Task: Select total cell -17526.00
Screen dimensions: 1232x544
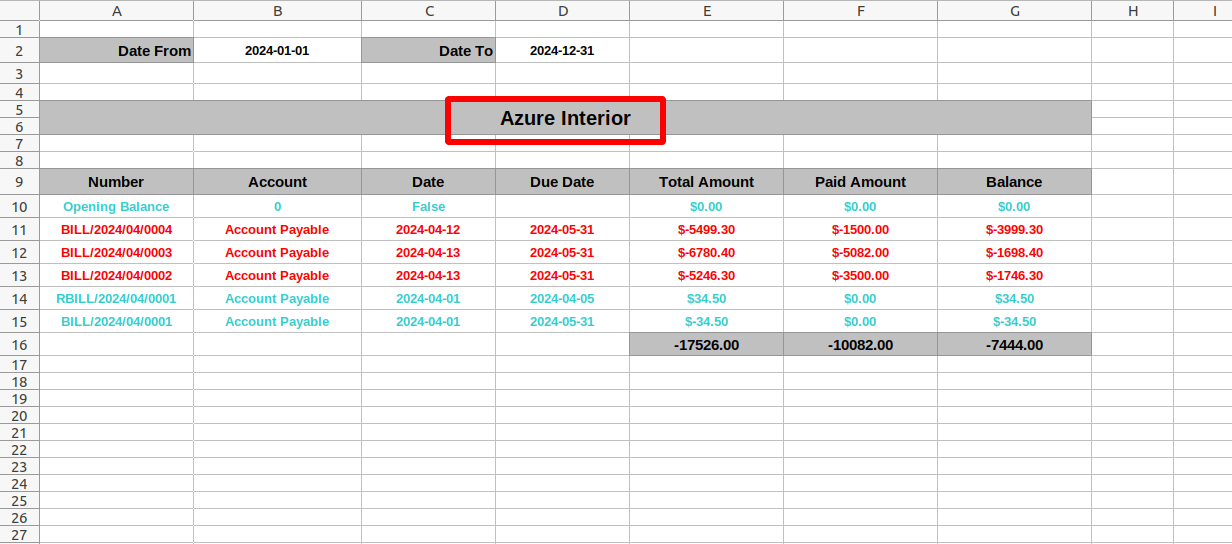Action: pos(706,344)
